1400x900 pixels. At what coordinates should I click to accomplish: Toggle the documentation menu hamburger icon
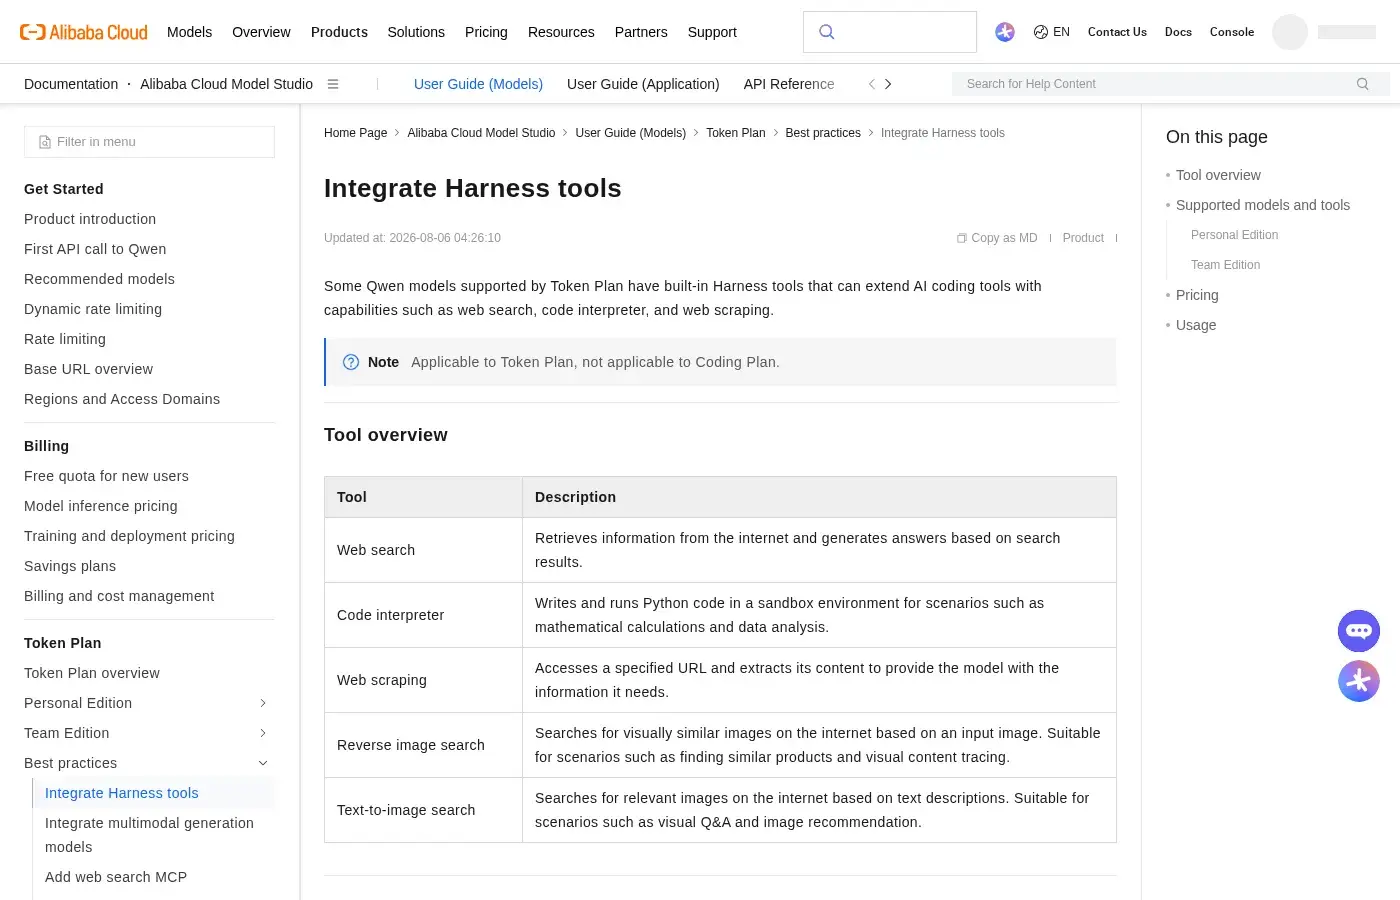(333, 84)
